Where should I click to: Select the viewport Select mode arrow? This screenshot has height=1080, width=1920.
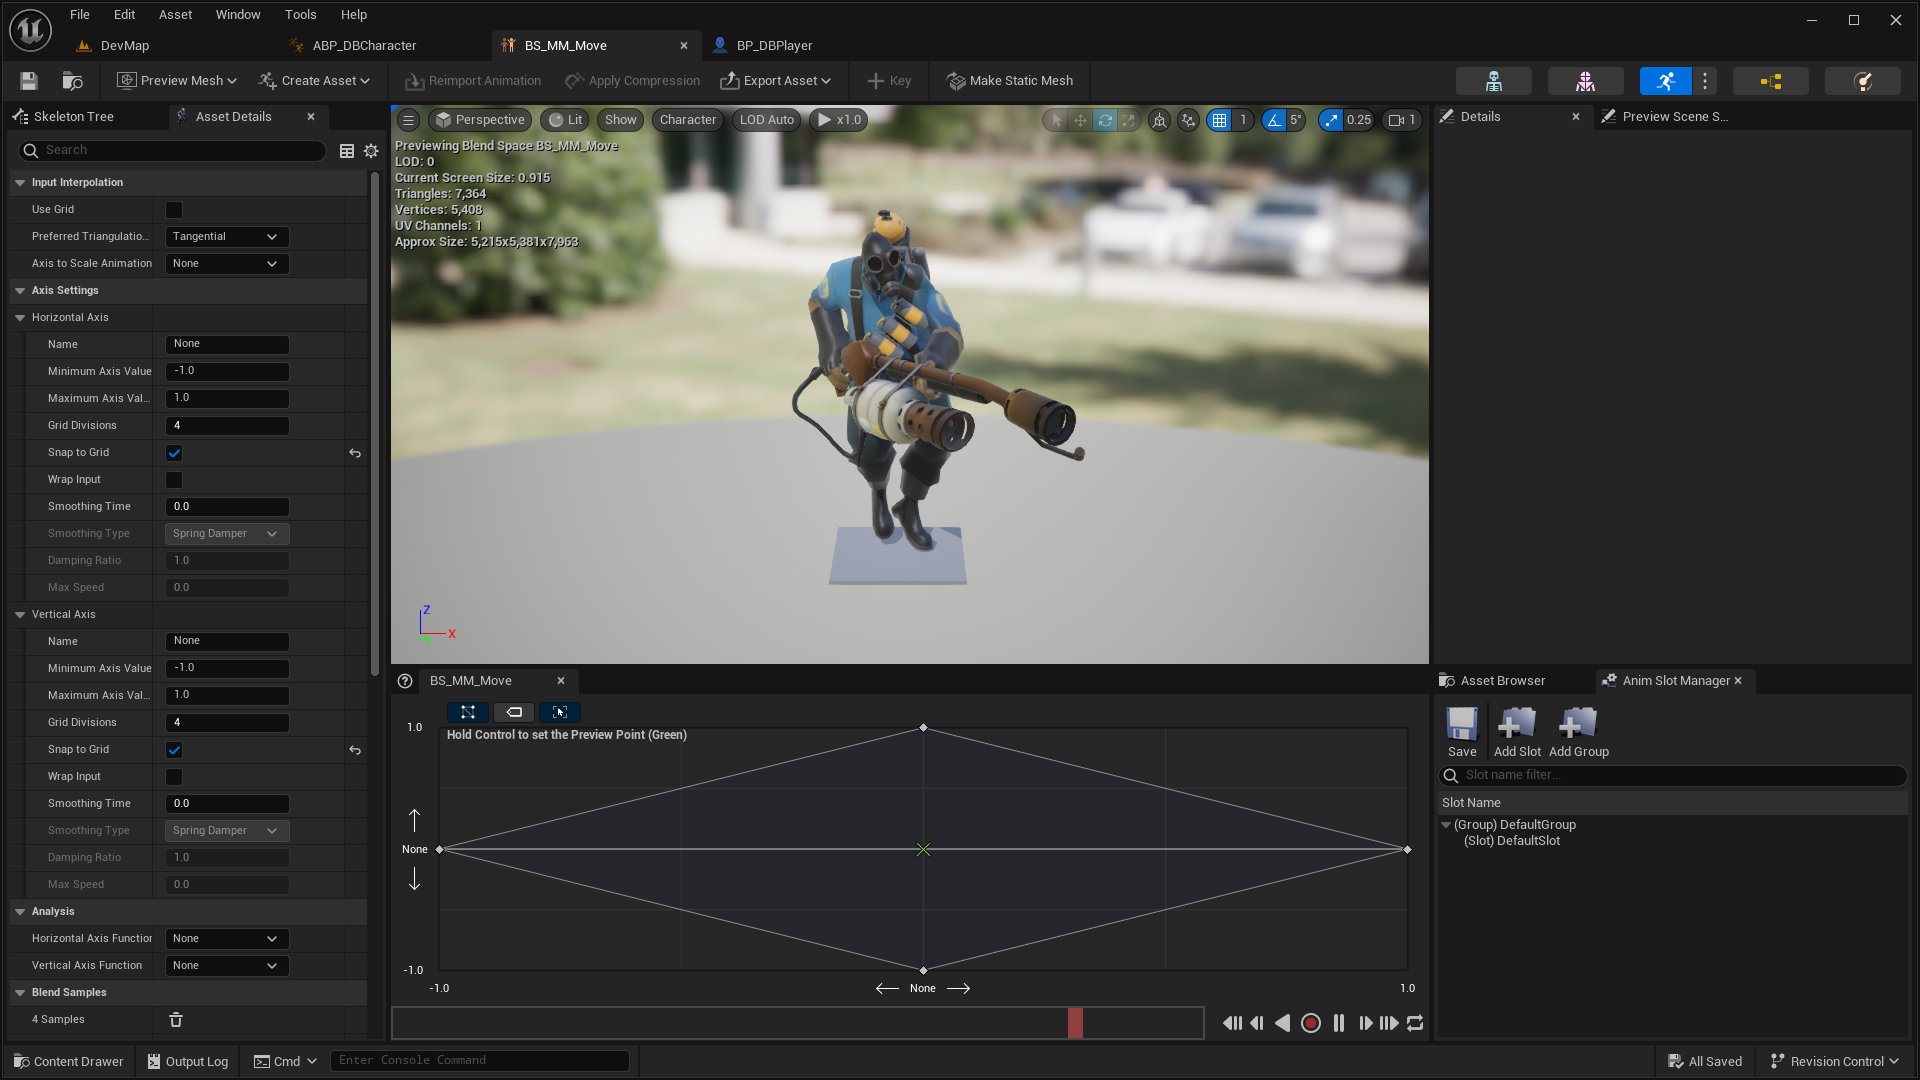1056,120
